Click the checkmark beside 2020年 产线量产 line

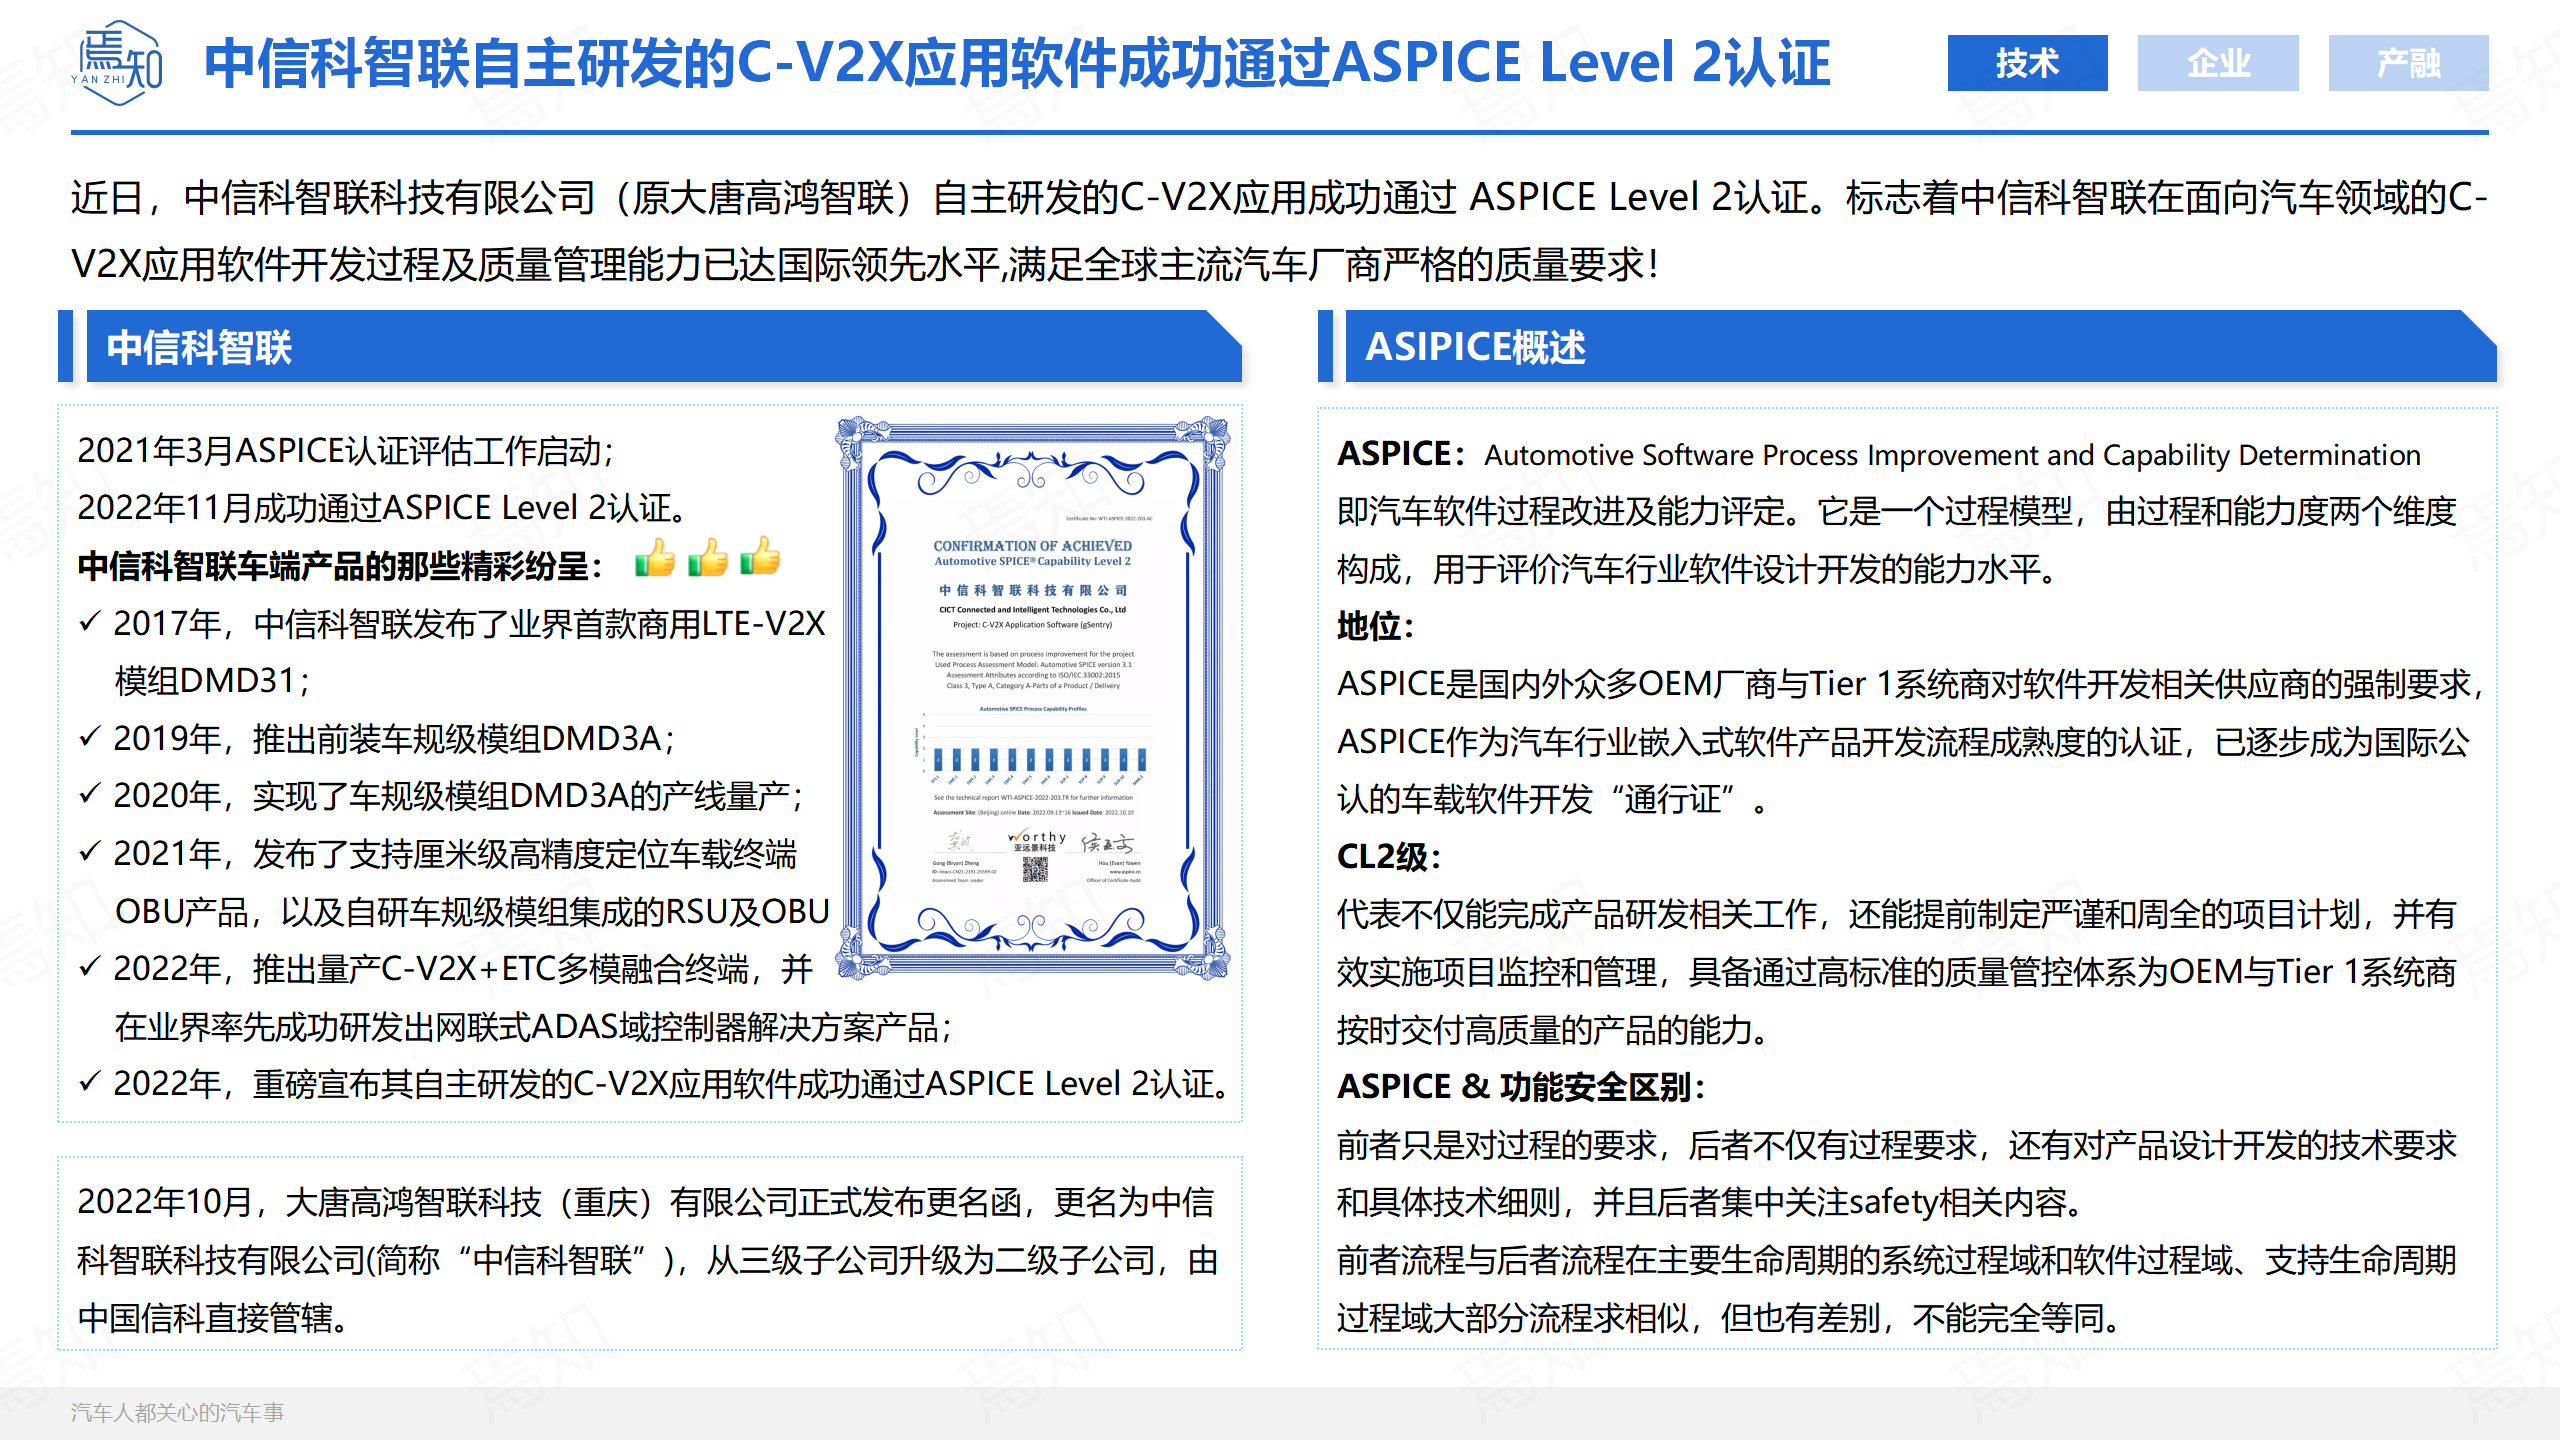pos(90,795)
